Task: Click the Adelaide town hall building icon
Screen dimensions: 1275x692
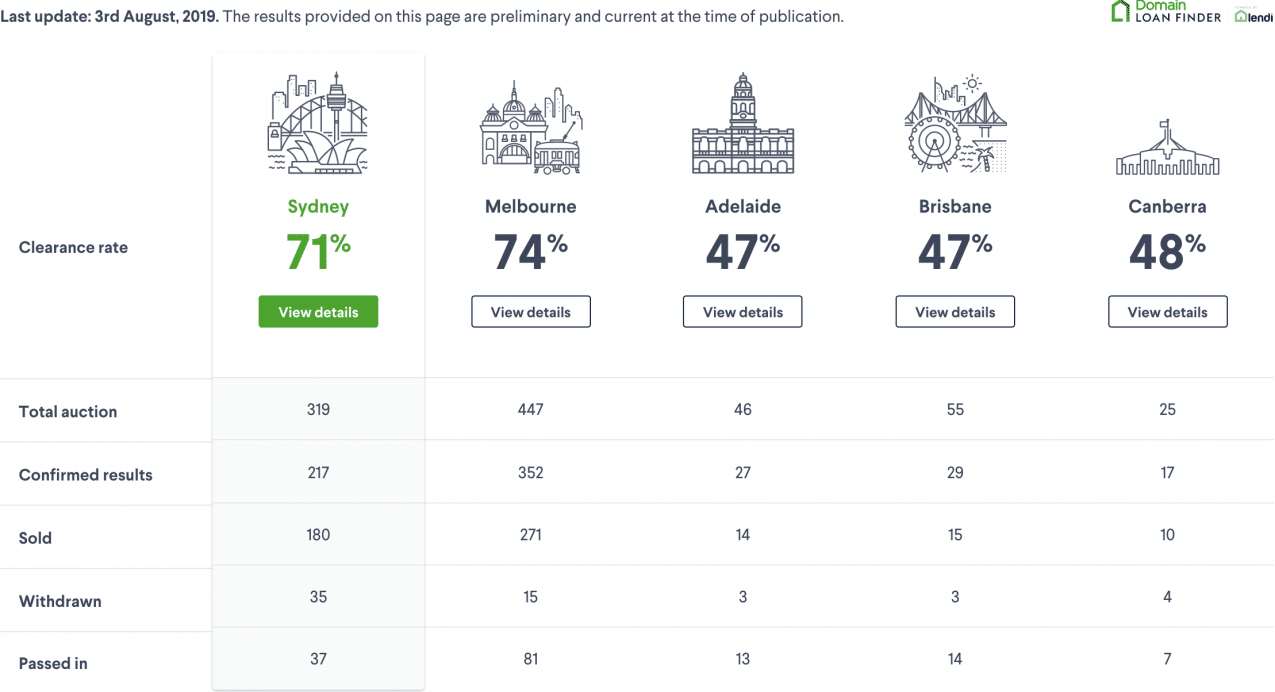Action: click(x=742, y=124)
